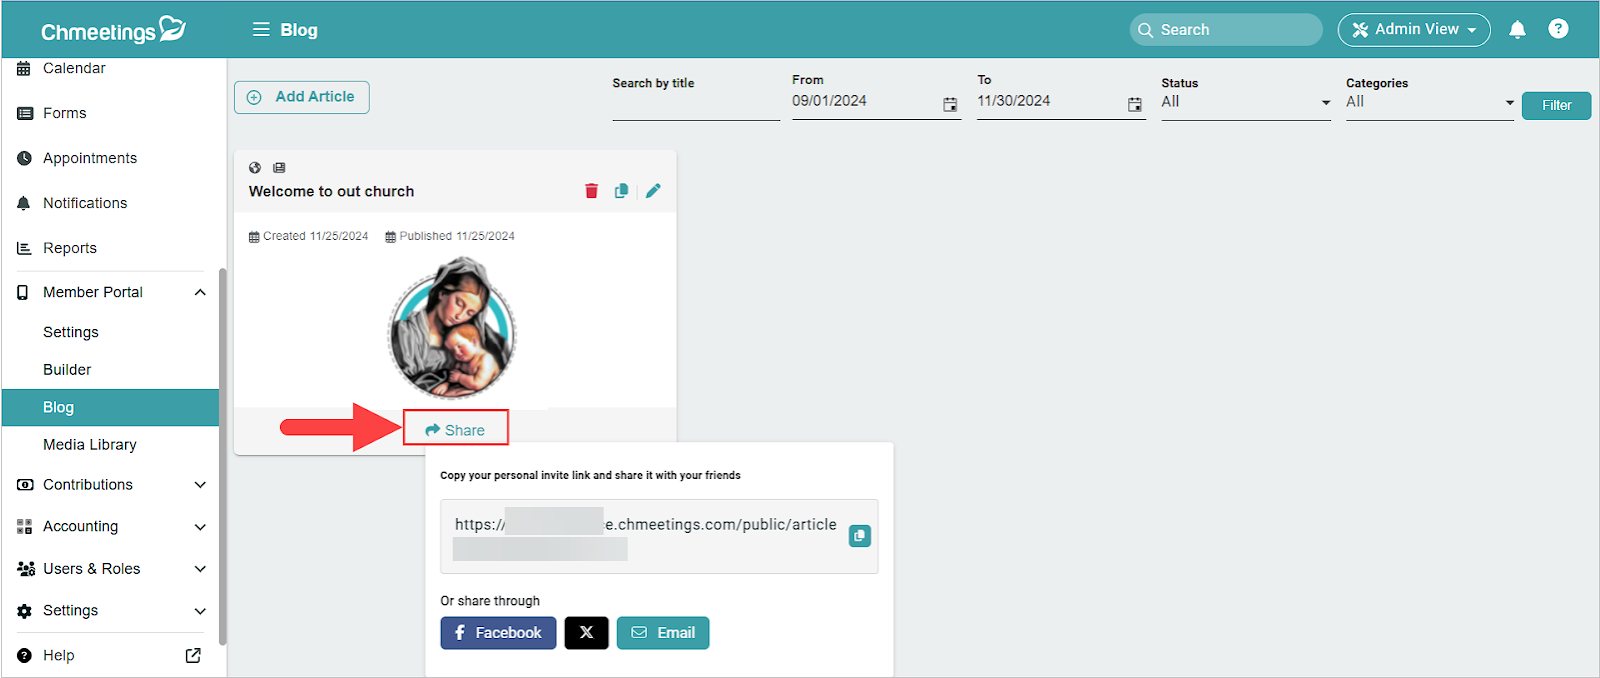Open the To date calendar picker
This screenshot has height=678, width=1600.
click(1134, 104)
